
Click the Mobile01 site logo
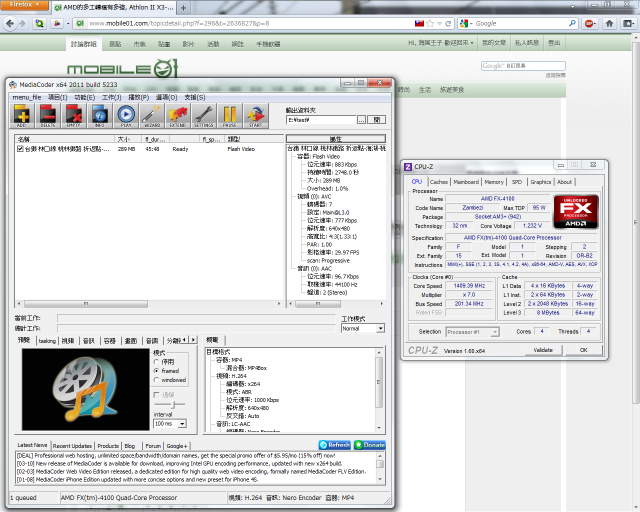click(x=122, y=68)
